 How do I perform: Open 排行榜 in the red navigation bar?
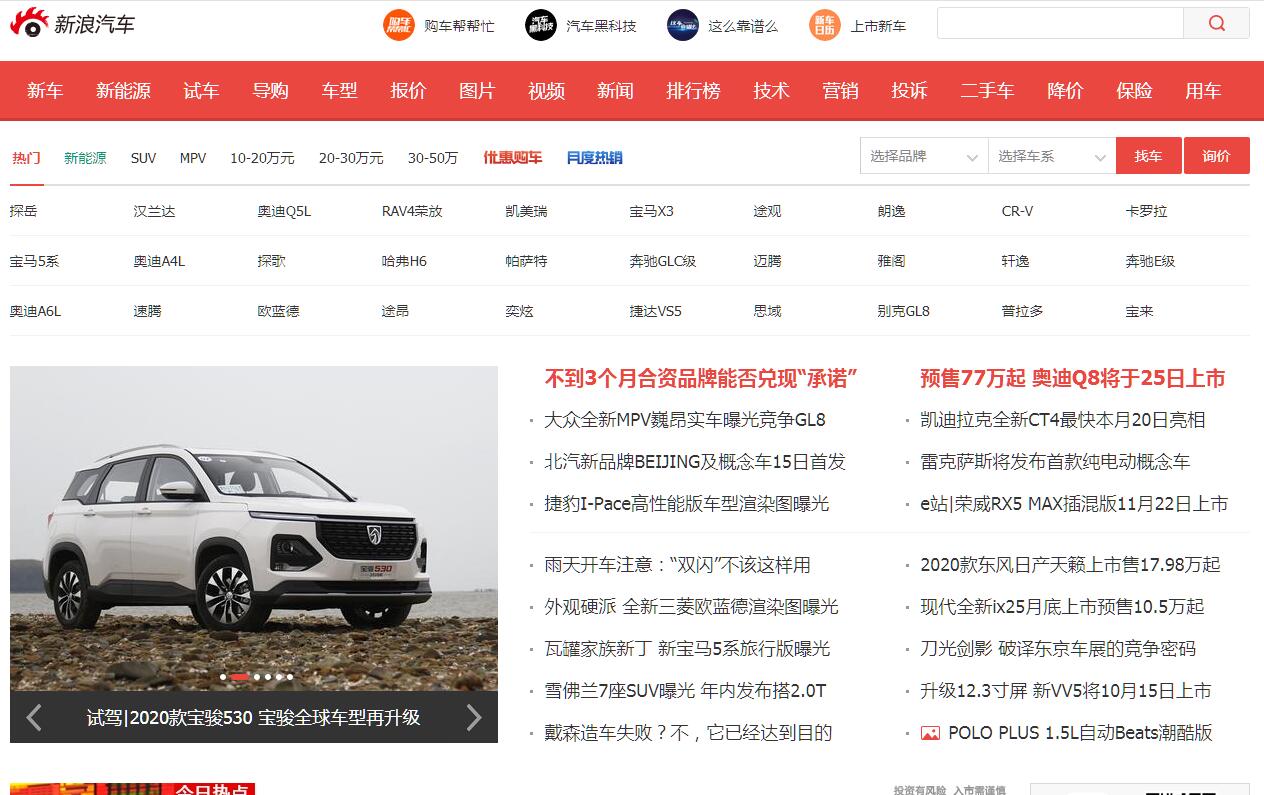pos(693,91)
